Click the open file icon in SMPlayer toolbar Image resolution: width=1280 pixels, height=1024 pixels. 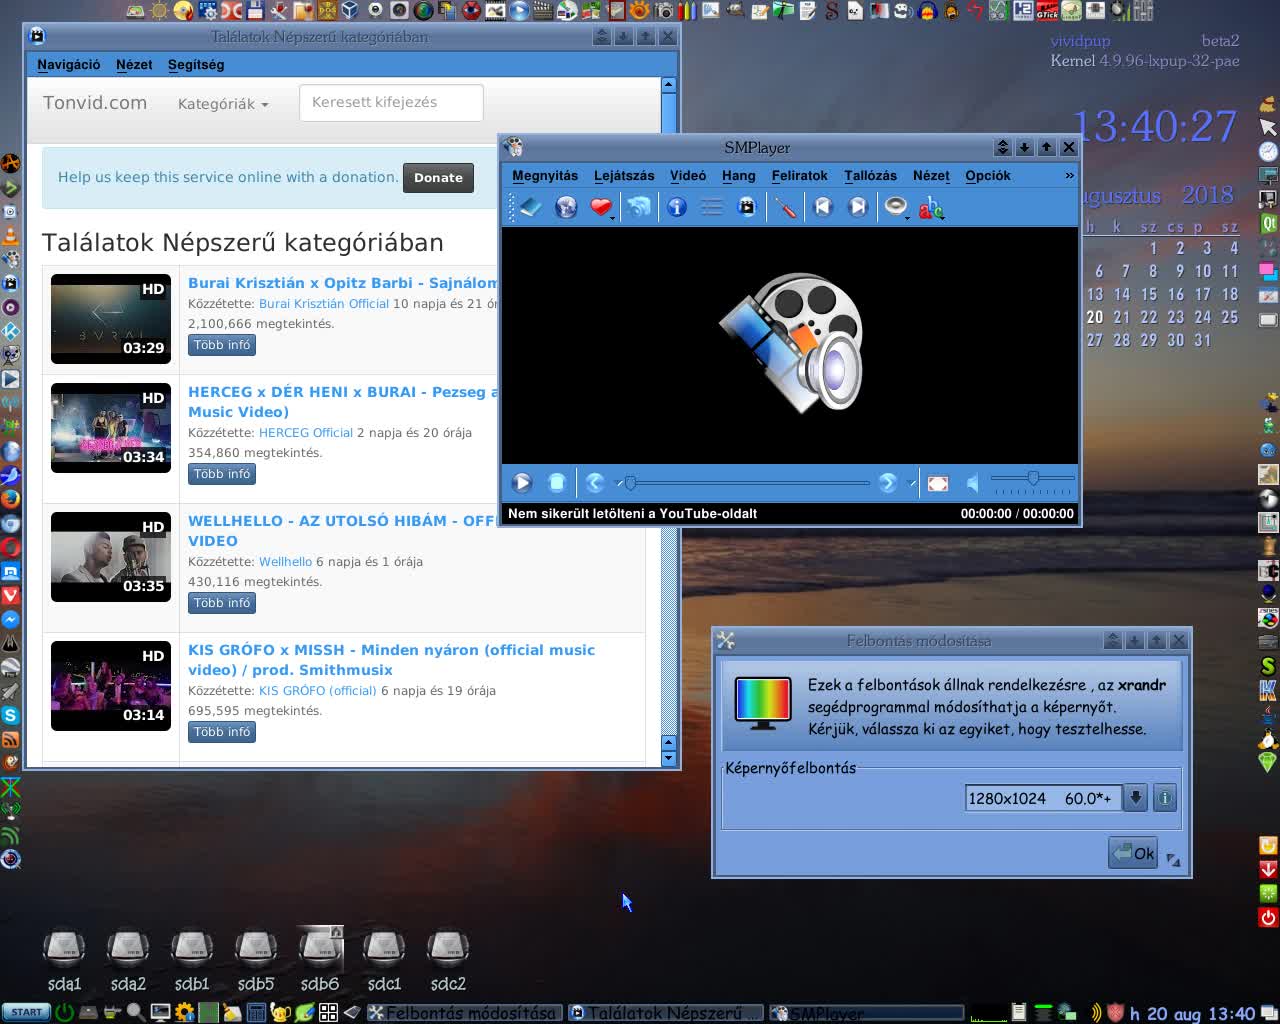click(x=530, y=207)
